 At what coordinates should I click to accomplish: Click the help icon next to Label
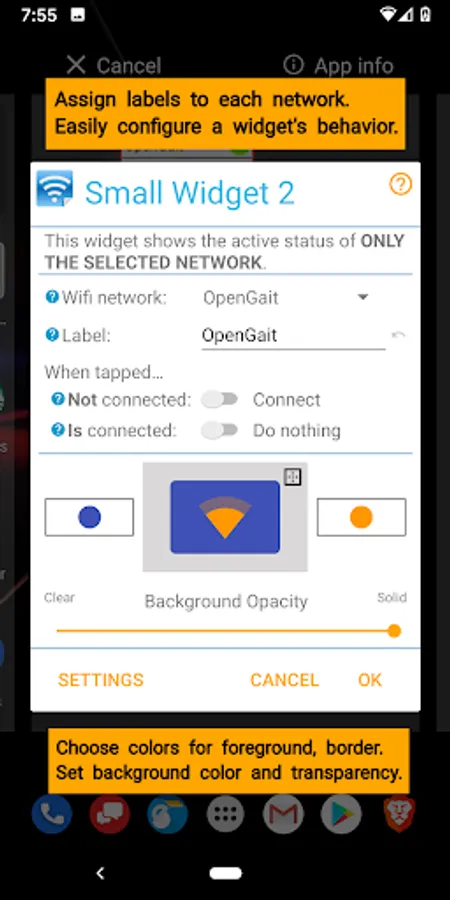52,335
